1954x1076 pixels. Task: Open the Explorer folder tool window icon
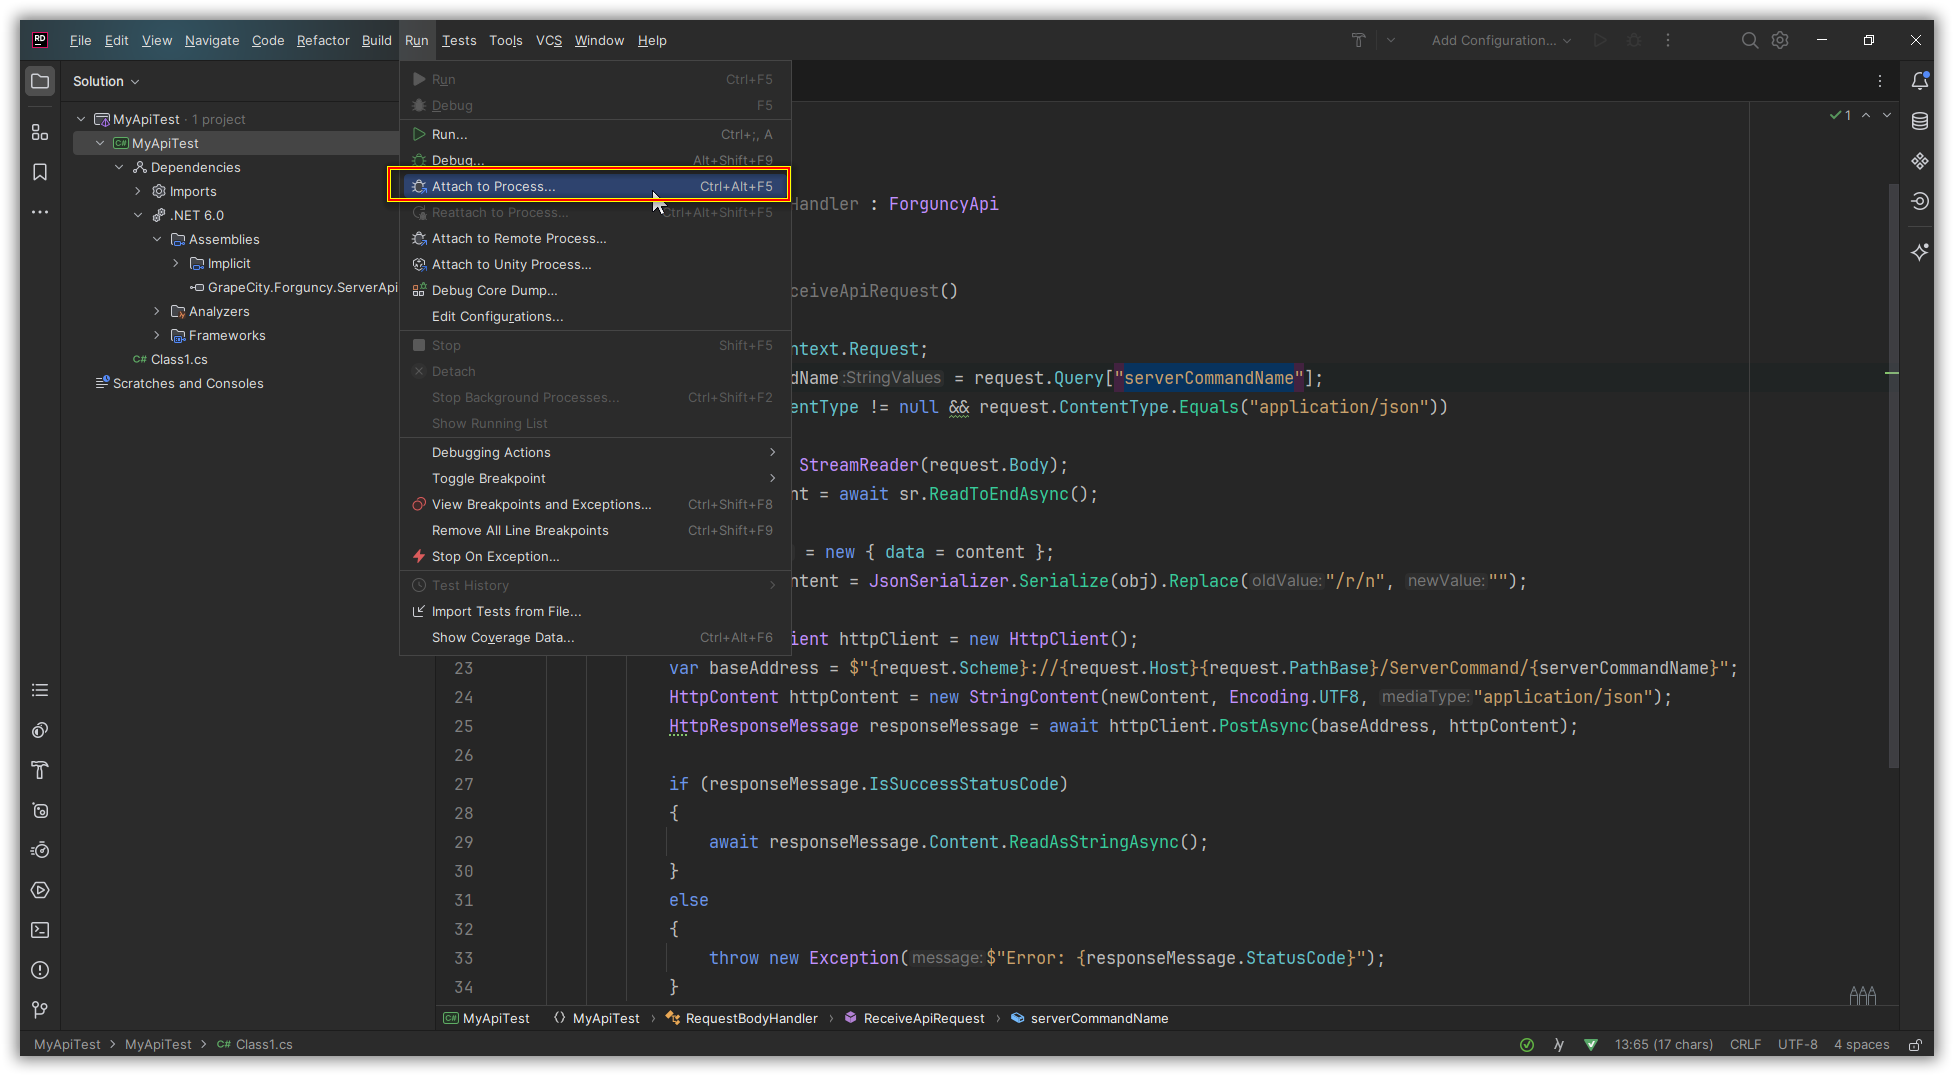(x=40, y=81)
